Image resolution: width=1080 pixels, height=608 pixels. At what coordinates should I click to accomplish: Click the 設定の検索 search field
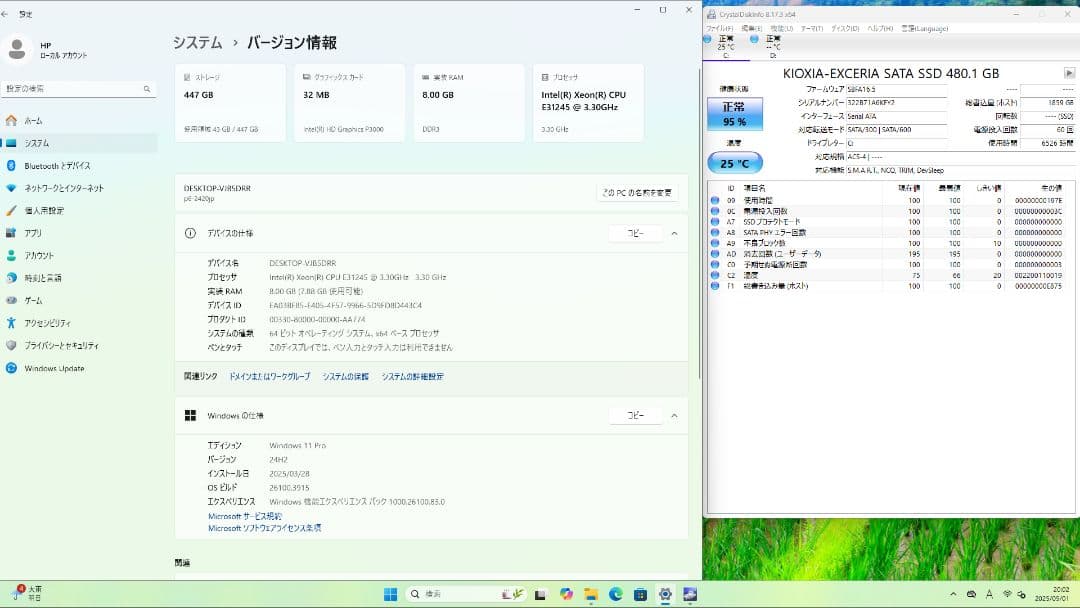pos(78,88)
